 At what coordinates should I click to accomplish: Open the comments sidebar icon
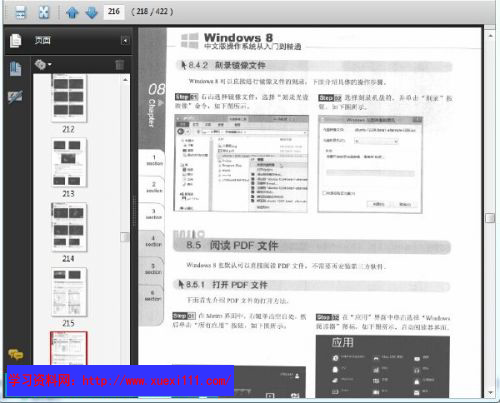16,354
